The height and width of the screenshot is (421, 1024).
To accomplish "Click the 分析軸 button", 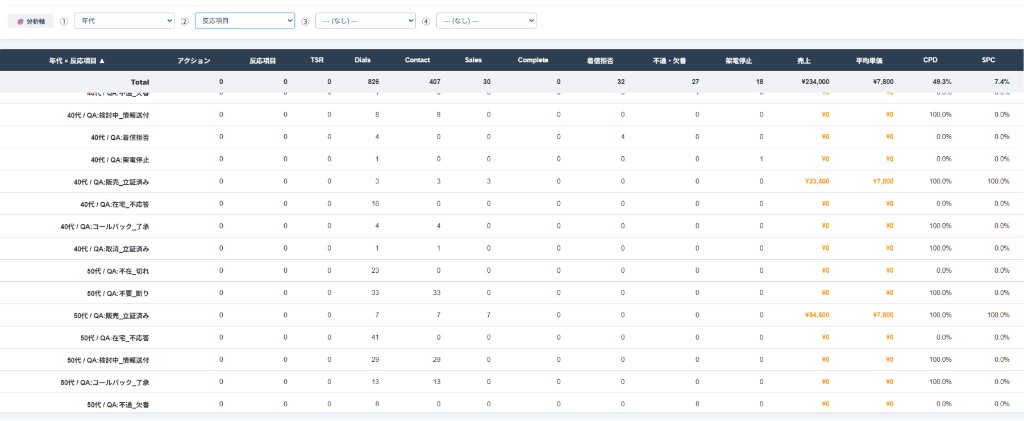I will (x=31, y=21).
